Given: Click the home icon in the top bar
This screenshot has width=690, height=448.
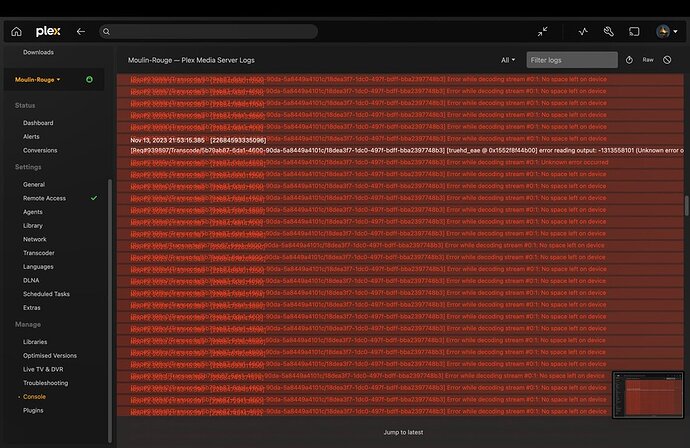Looking at the screenshot, I should click(16, 31).
